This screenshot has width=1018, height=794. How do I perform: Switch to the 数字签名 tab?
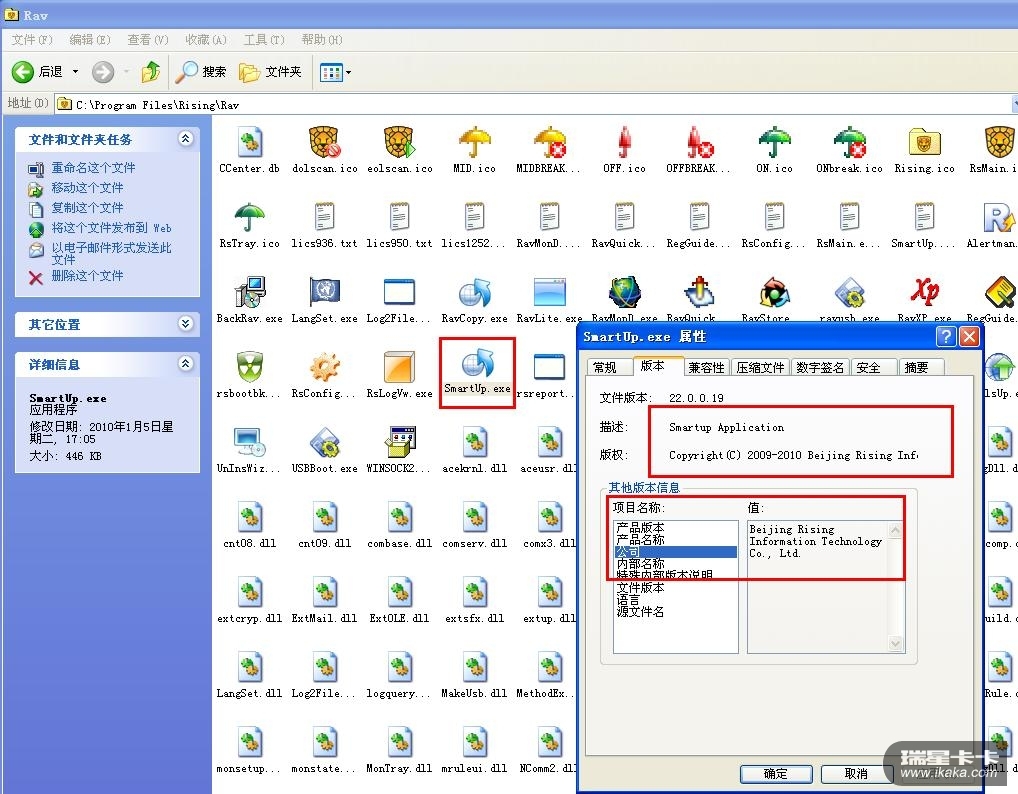(819, 367)
